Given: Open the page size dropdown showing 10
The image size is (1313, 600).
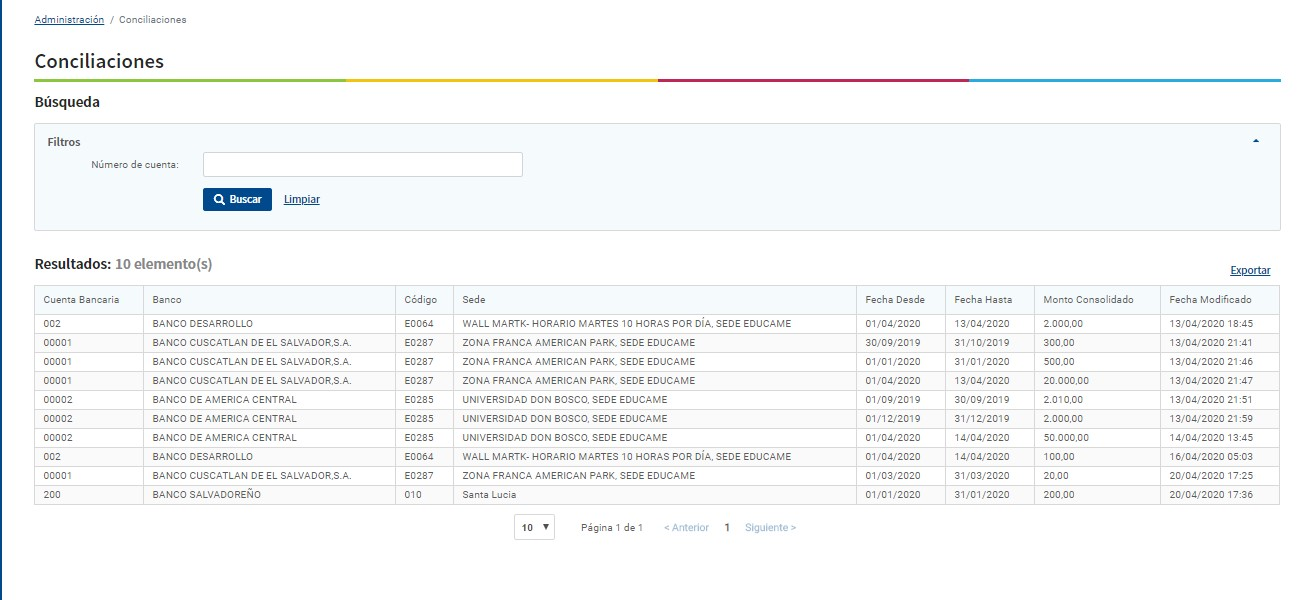Looking at the screenshot, I should (x=534, y=527).
